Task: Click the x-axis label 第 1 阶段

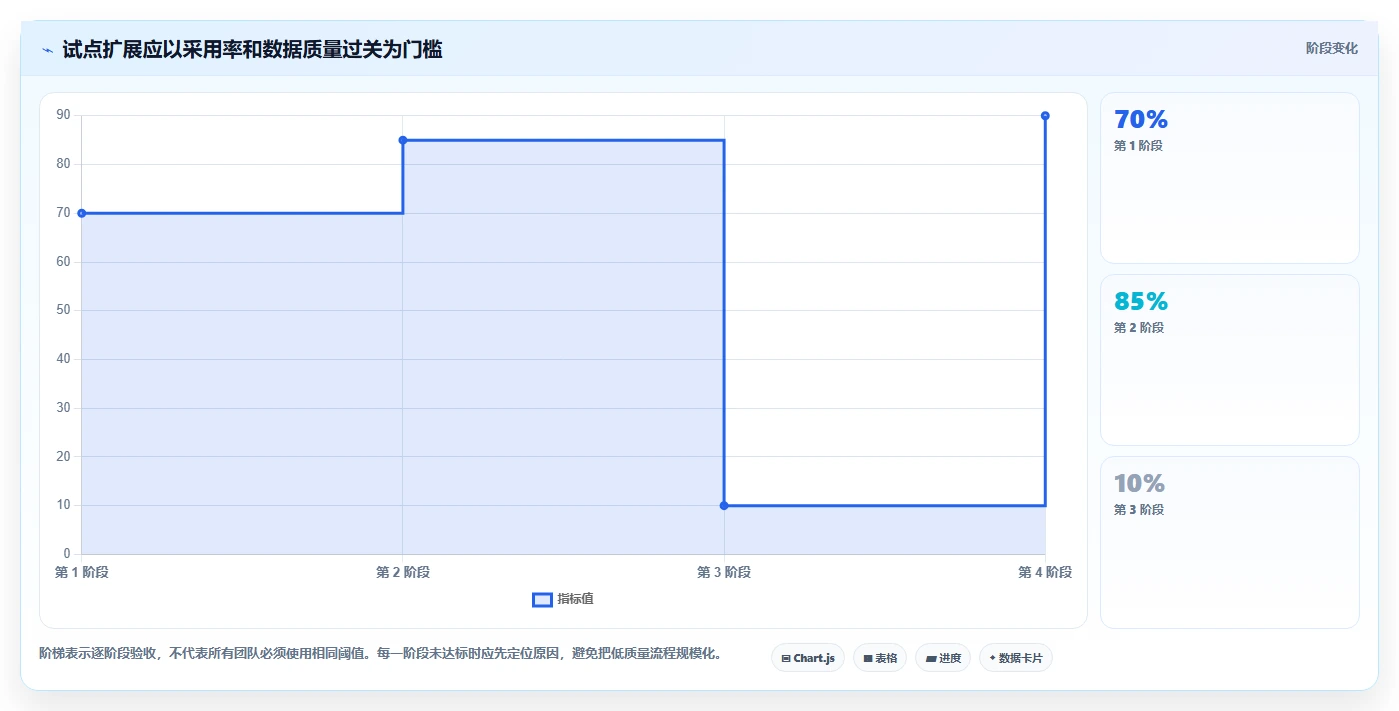Action: click(x=82, y=572)
